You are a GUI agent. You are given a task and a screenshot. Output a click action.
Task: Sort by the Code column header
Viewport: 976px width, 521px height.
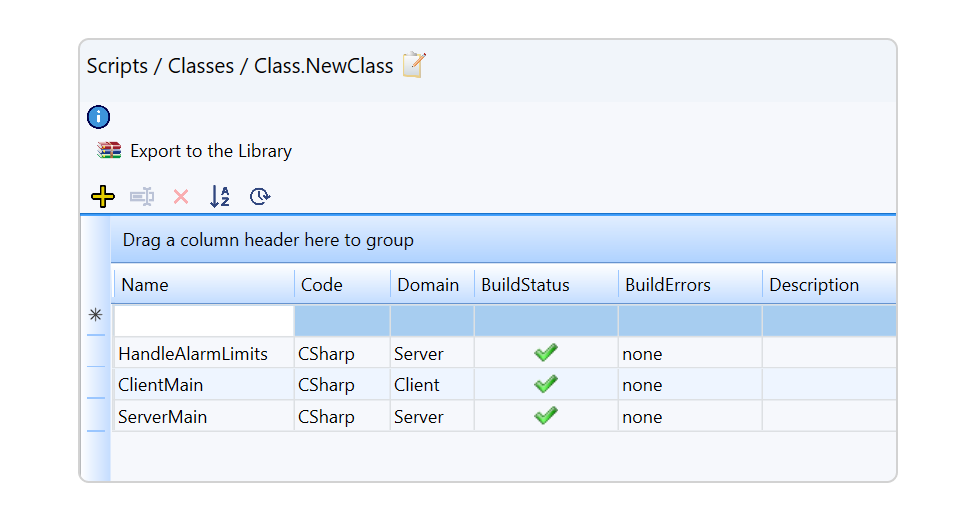point(322,285)
